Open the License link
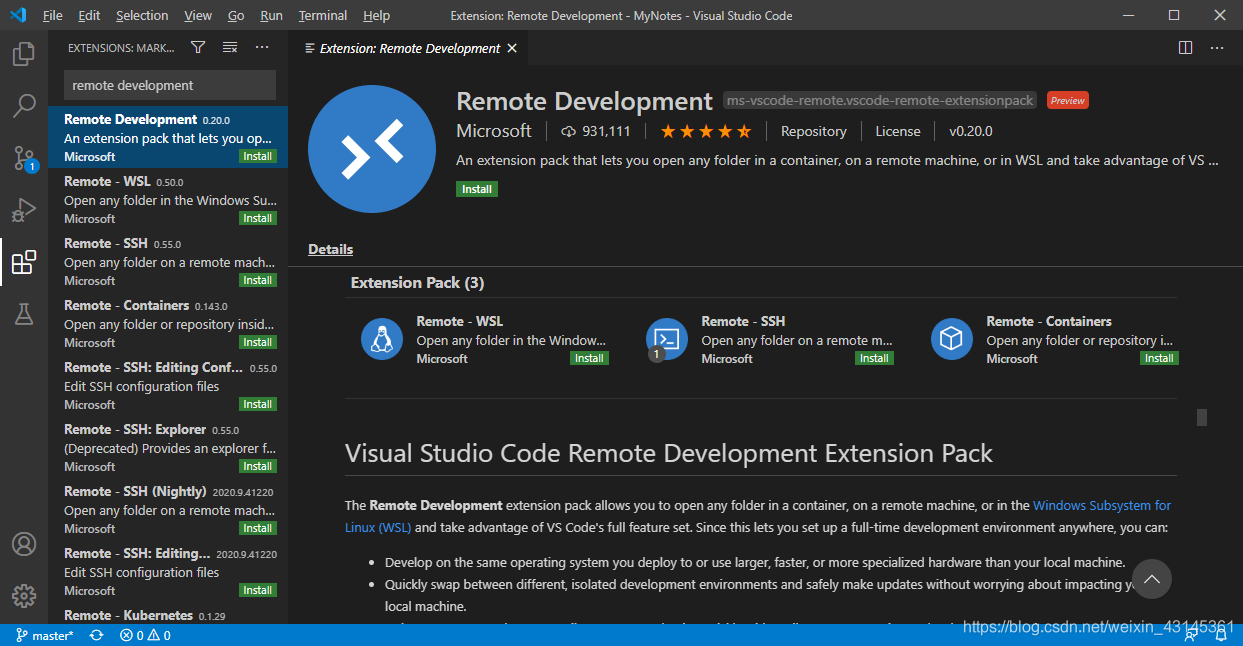 click(898, 131)
